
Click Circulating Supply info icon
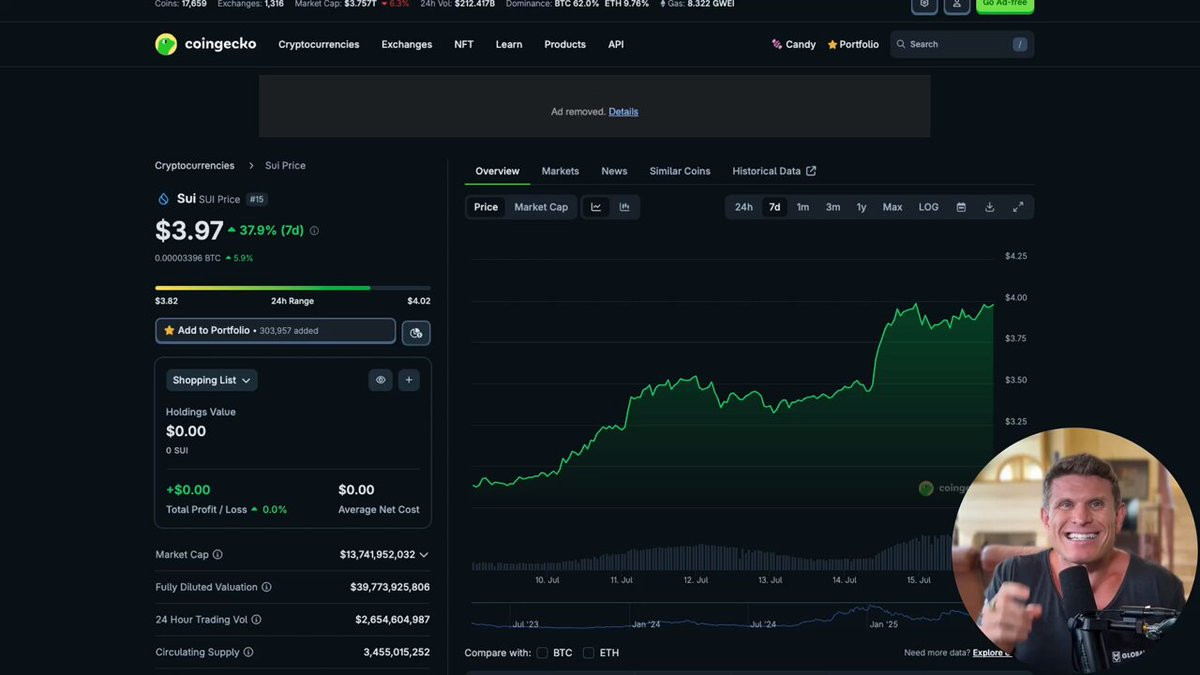point(249,652)
